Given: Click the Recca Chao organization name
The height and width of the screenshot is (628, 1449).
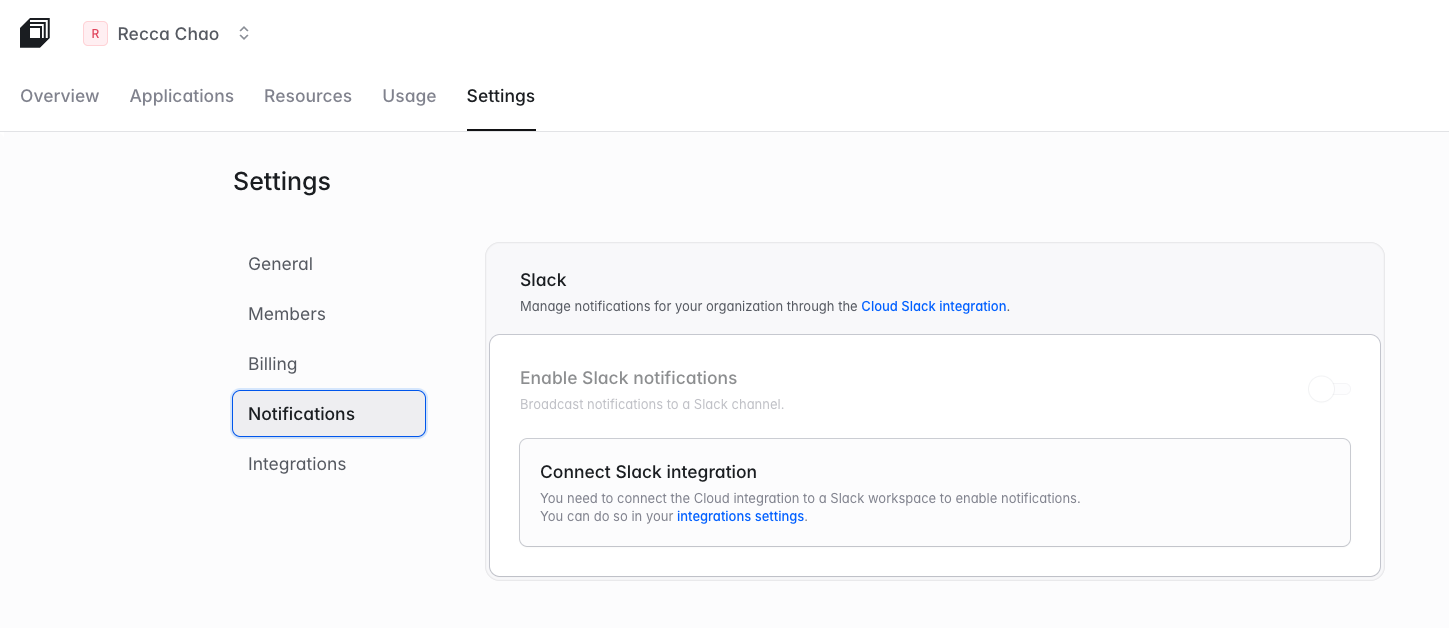Looking at the screenshot, I should [168, 34].
